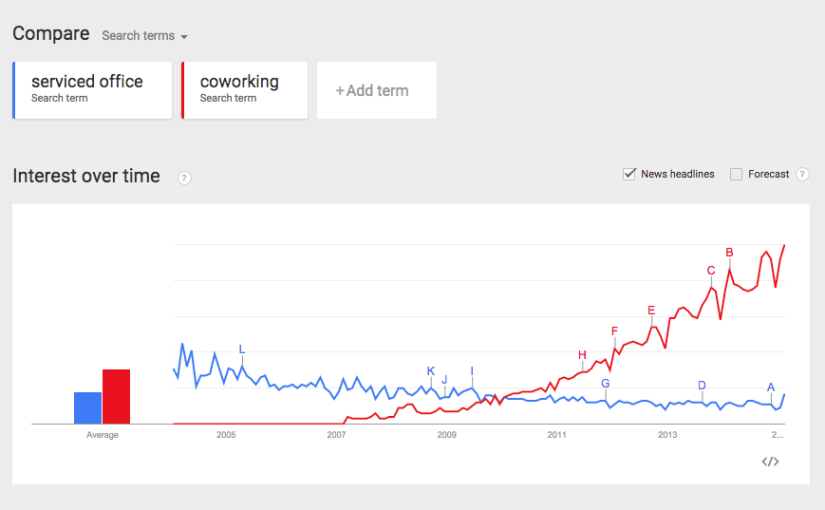Click the blue average bar
Screen dimensions: 825x510
pos(88,407)
